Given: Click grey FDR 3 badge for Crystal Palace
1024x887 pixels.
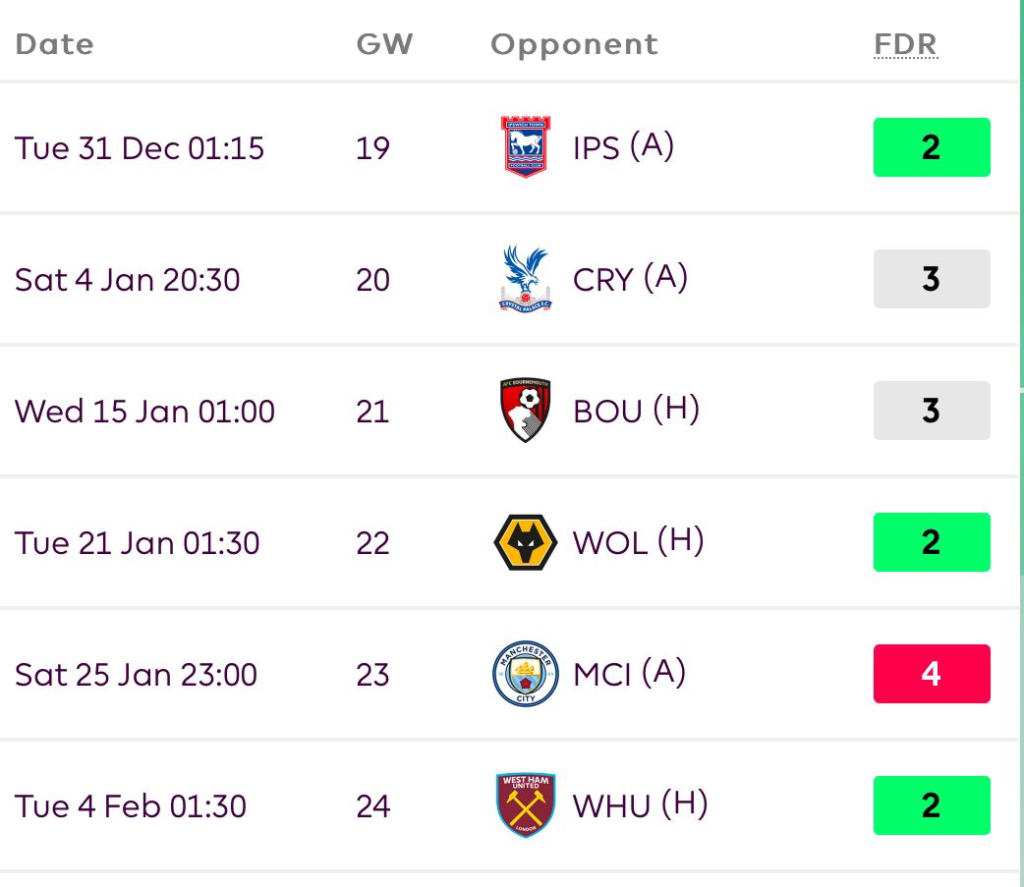Looking at the screenshot, I should [x=931, y=279].
